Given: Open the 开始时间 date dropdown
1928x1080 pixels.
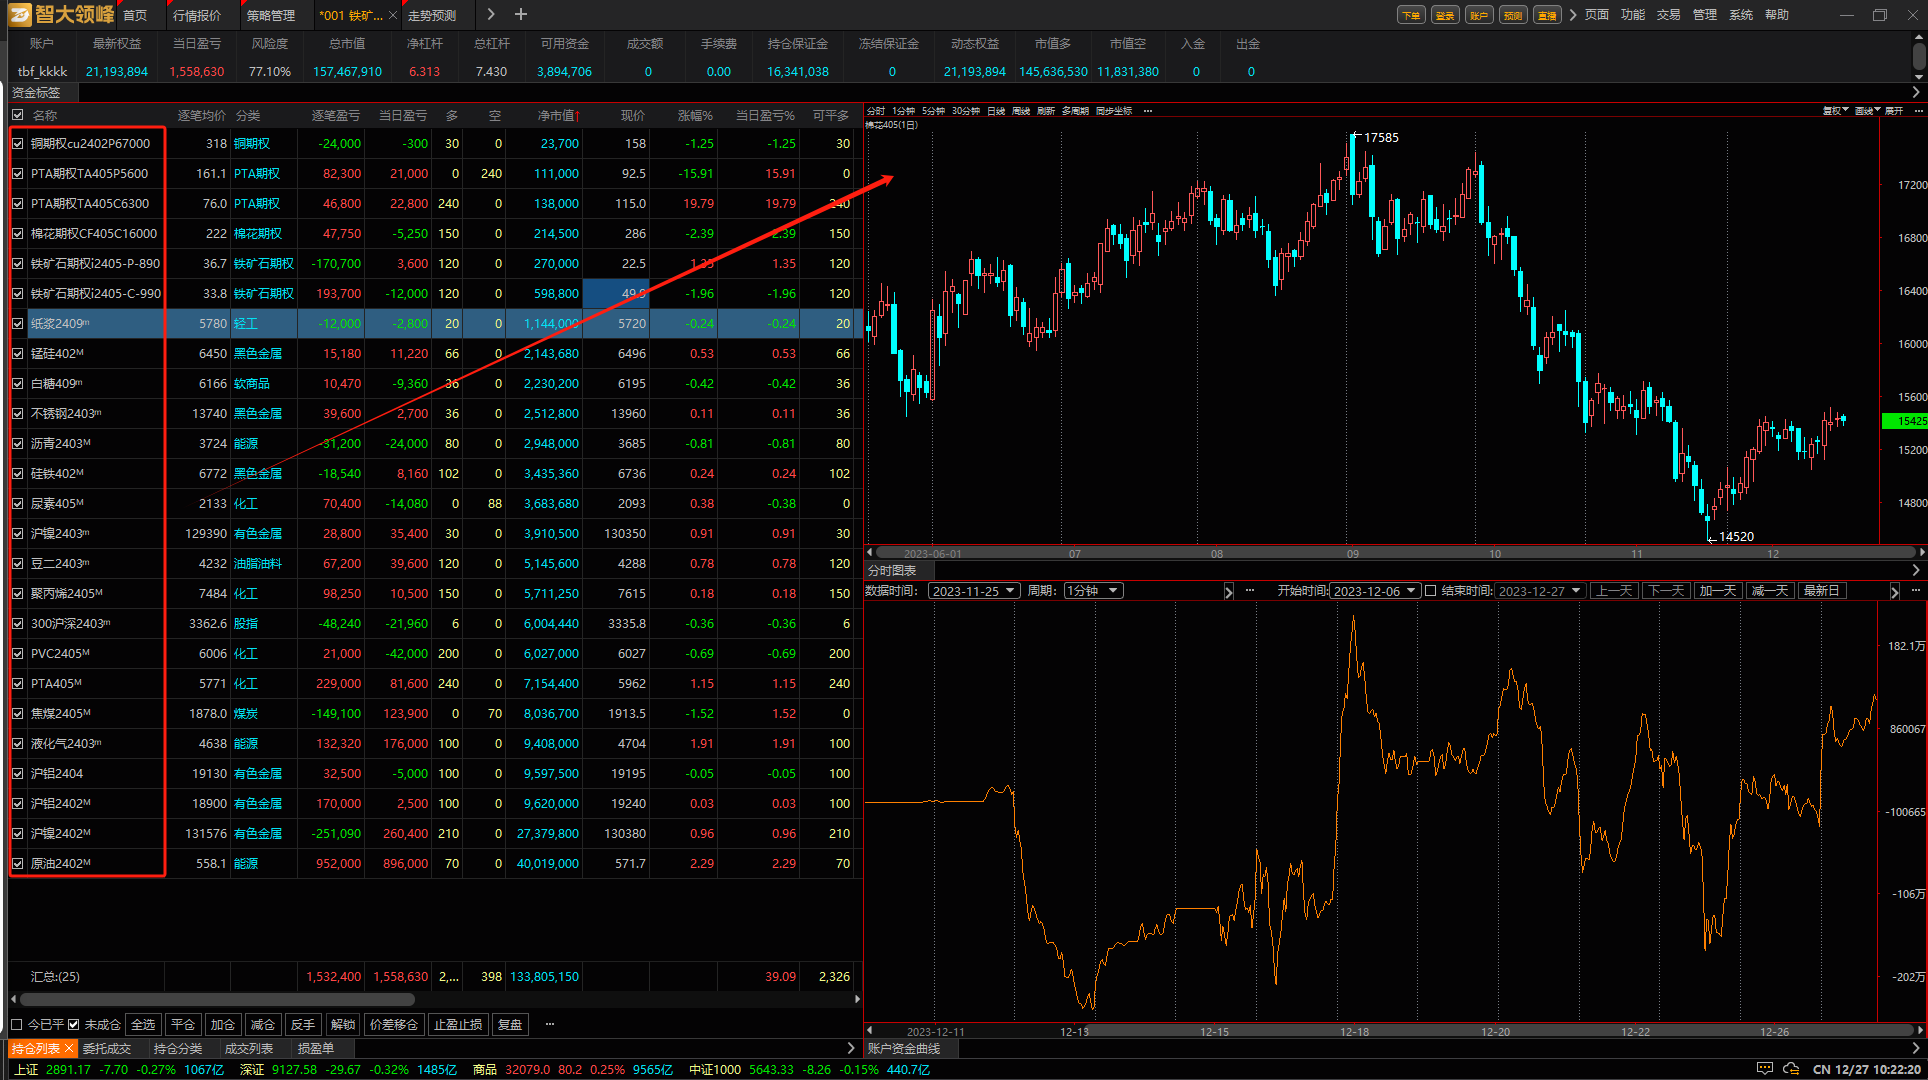Looking at the screenshot, I should [x=1375, y=591].
